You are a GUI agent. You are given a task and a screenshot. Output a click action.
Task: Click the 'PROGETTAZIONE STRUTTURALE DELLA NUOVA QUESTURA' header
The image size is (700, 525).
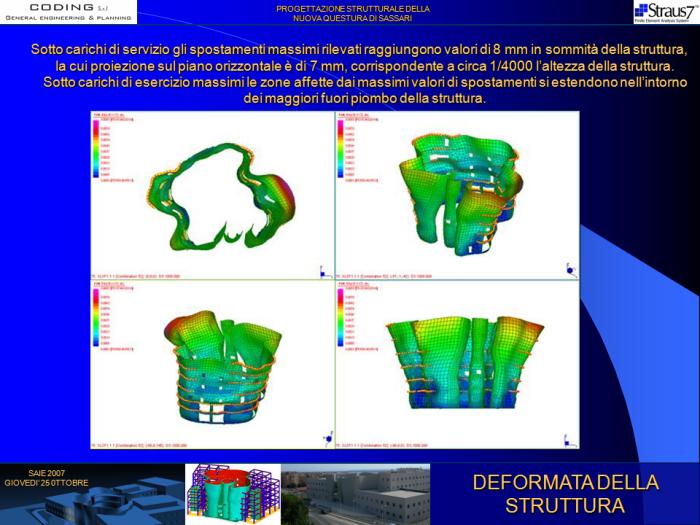[354, 13]
